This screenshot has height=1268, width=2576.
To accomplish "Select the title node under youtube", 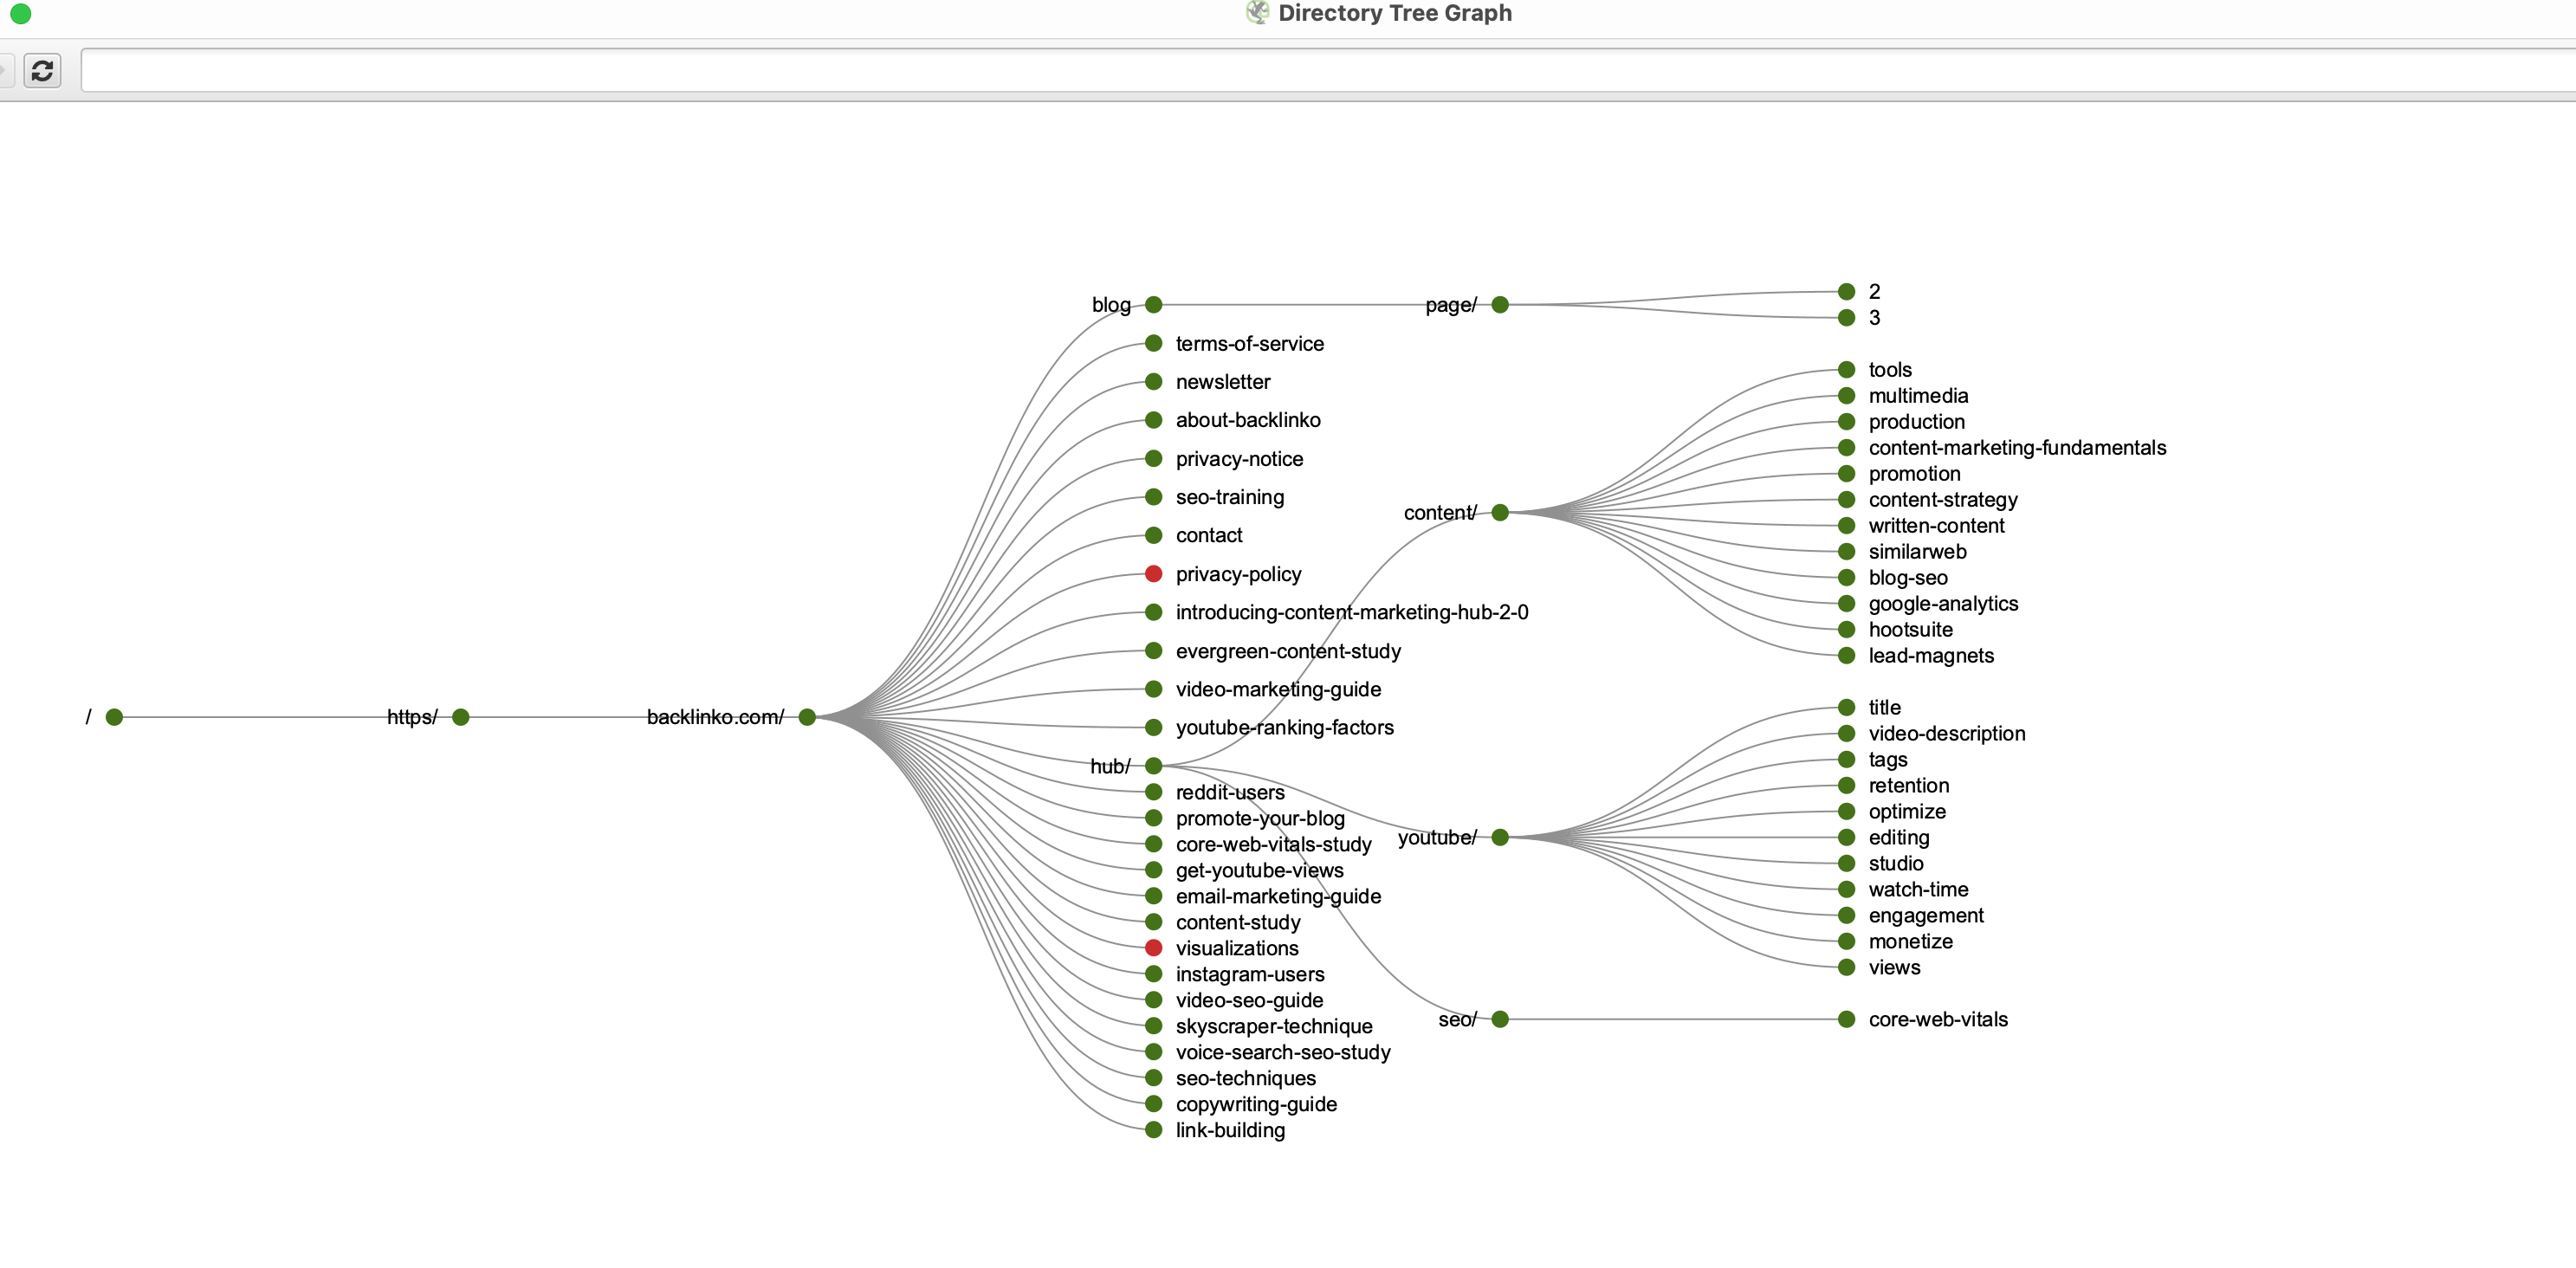I will pos(1846,707).
